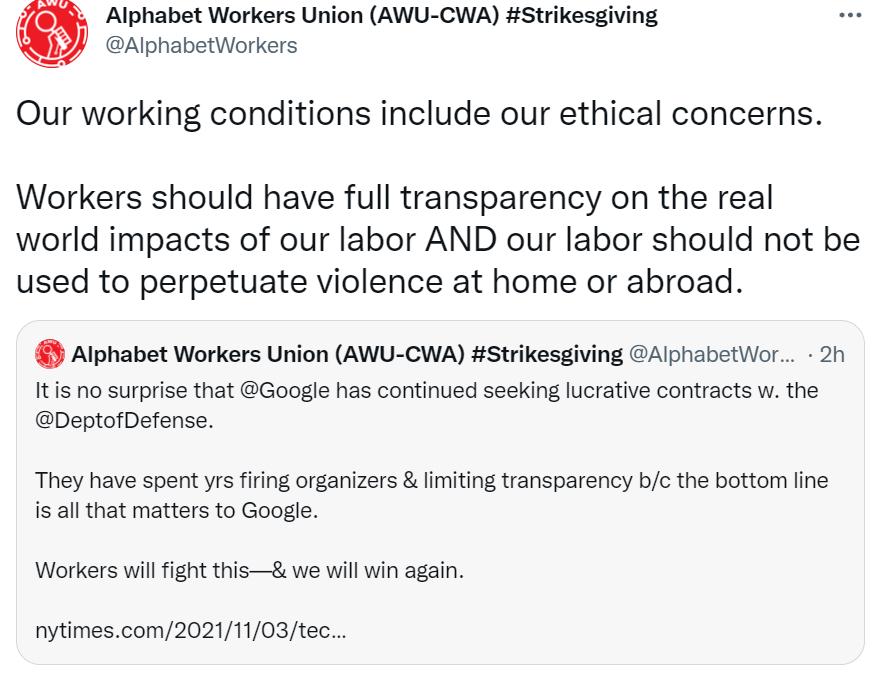Open the three-dot more options menu

point(849,17)
